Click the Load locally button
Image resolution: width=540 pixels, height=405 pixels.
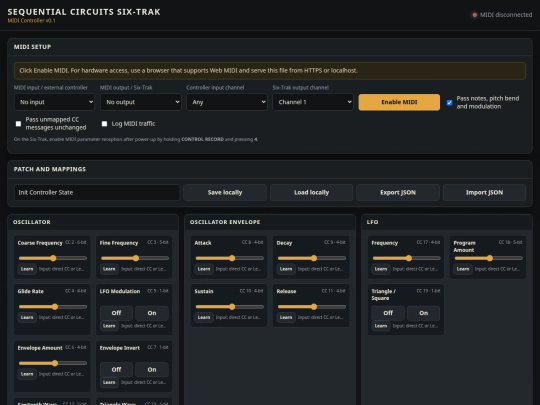(311, 193)
